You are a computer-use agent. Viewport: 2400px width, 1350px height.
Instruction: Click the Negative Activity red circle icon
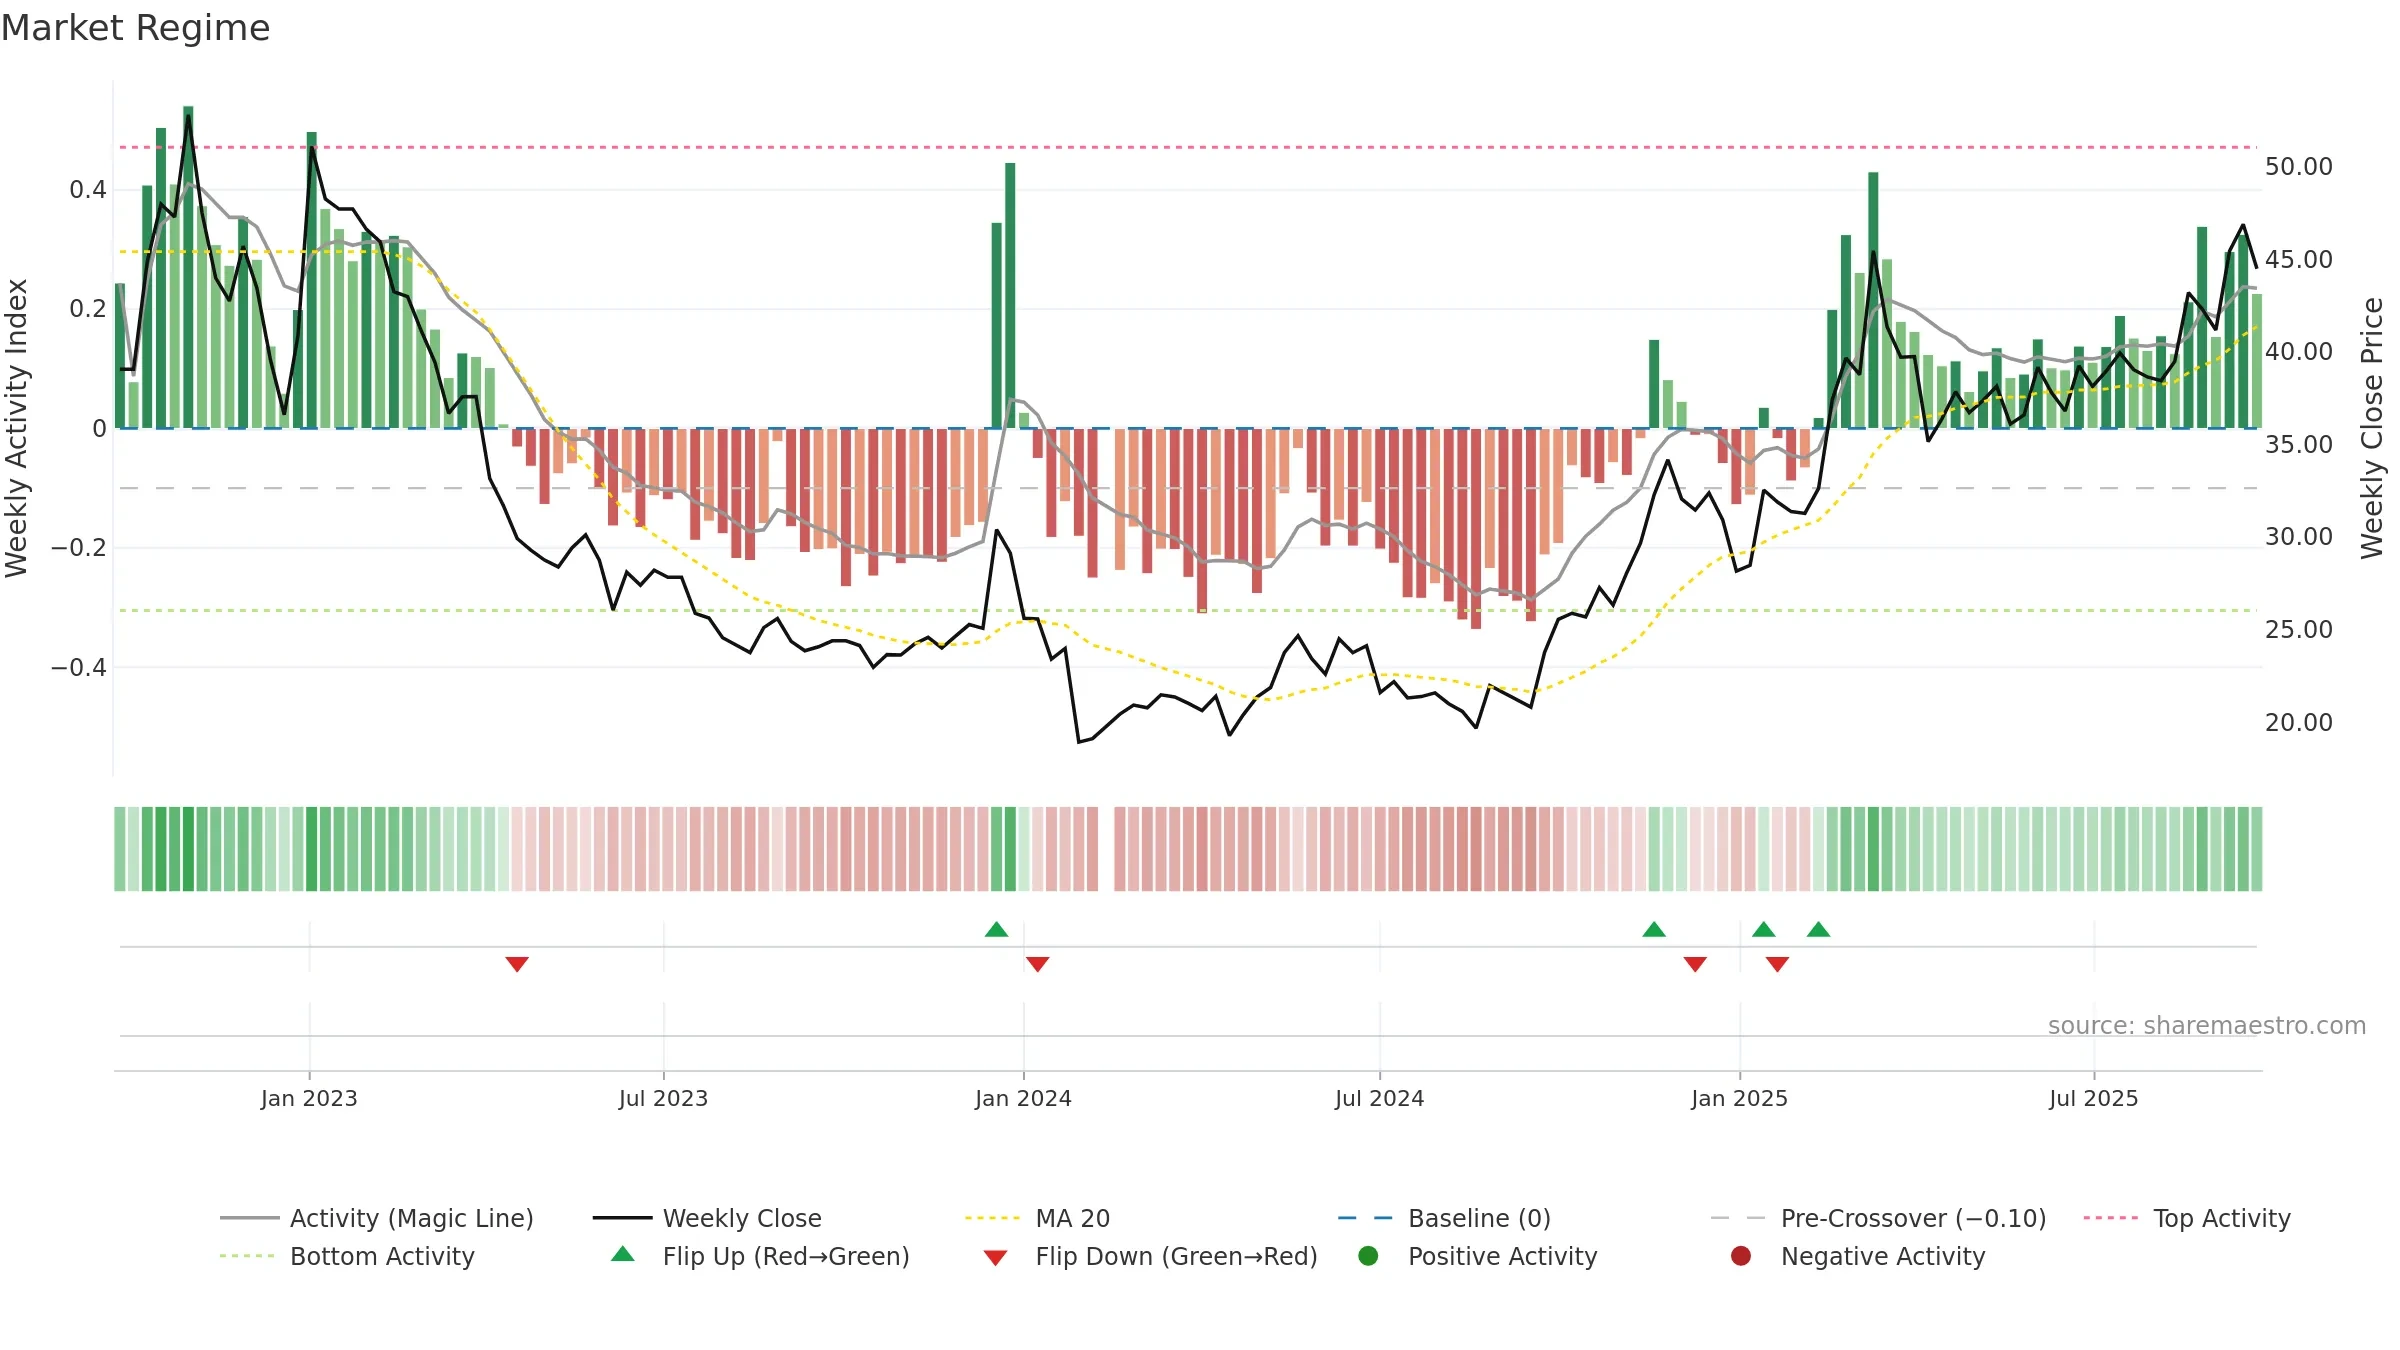pos(1741,1255)
